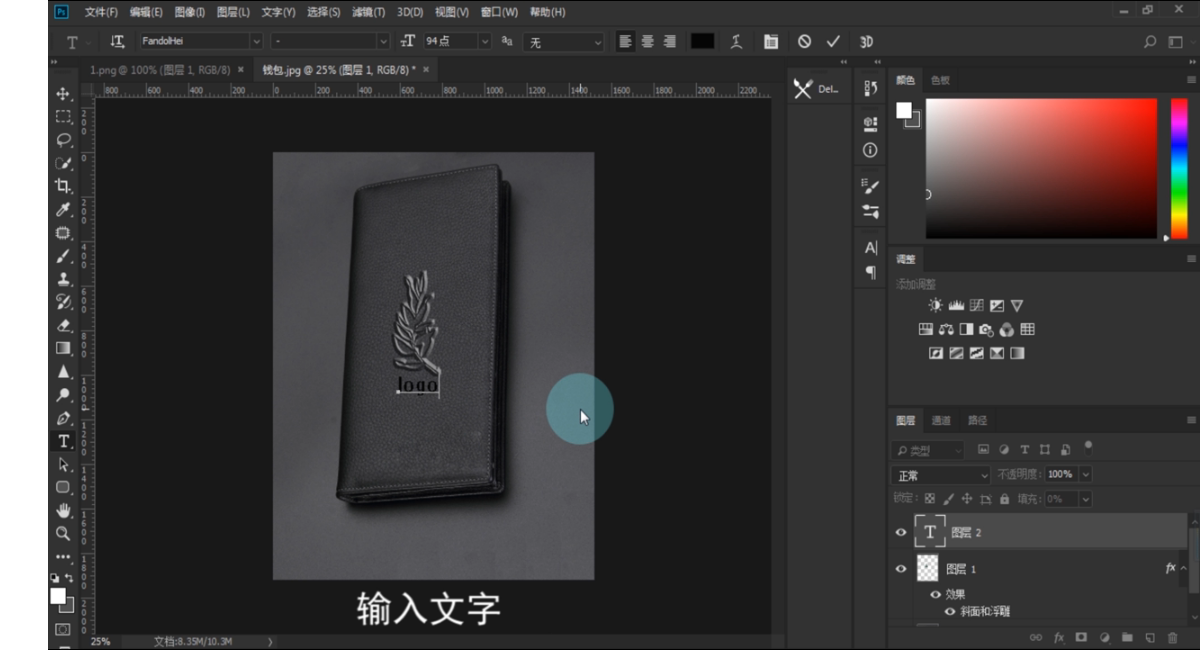1200x650 pixels.
Task: Toggle lock transparent pixels
Action: point(930,498)
